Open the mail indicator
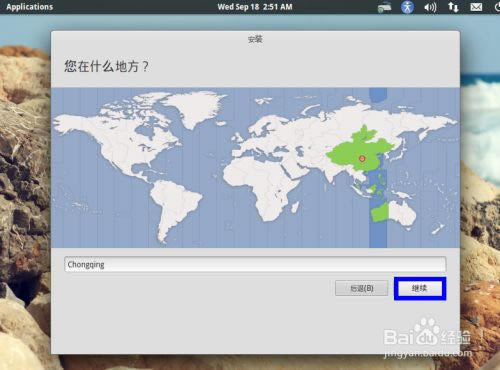Image resolution: width=500 pixels, height=370 pixels. pos(476,7)
